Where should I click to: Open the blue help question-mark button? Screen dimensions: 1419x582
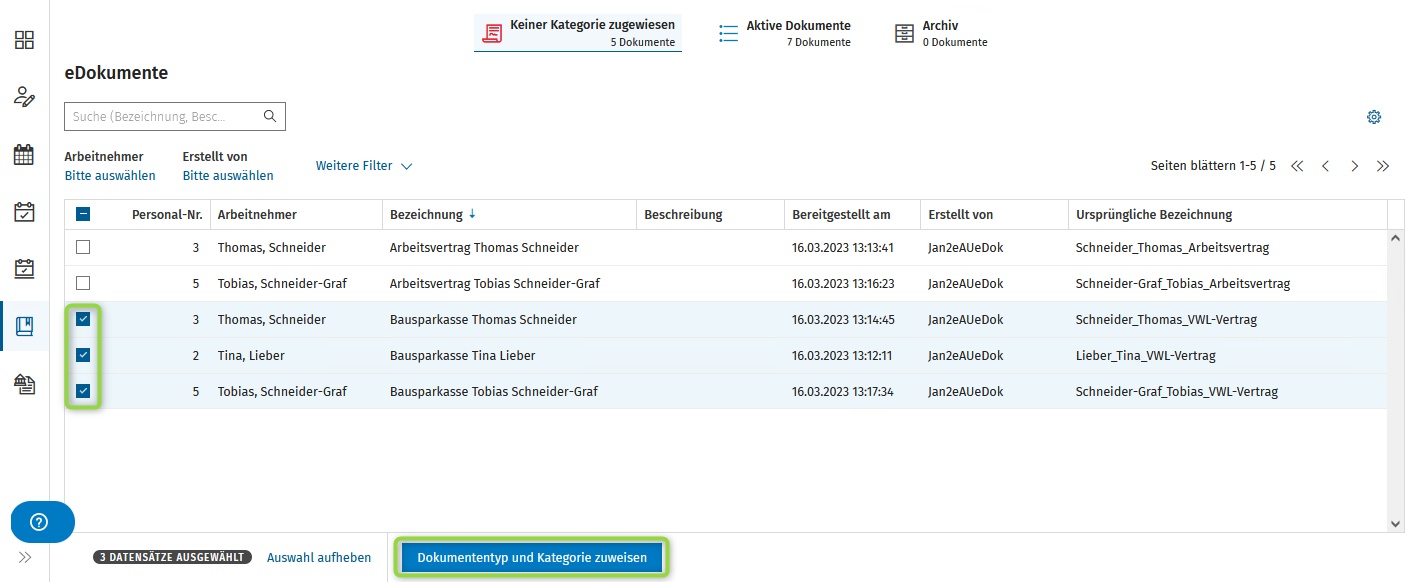pos(41,522)
